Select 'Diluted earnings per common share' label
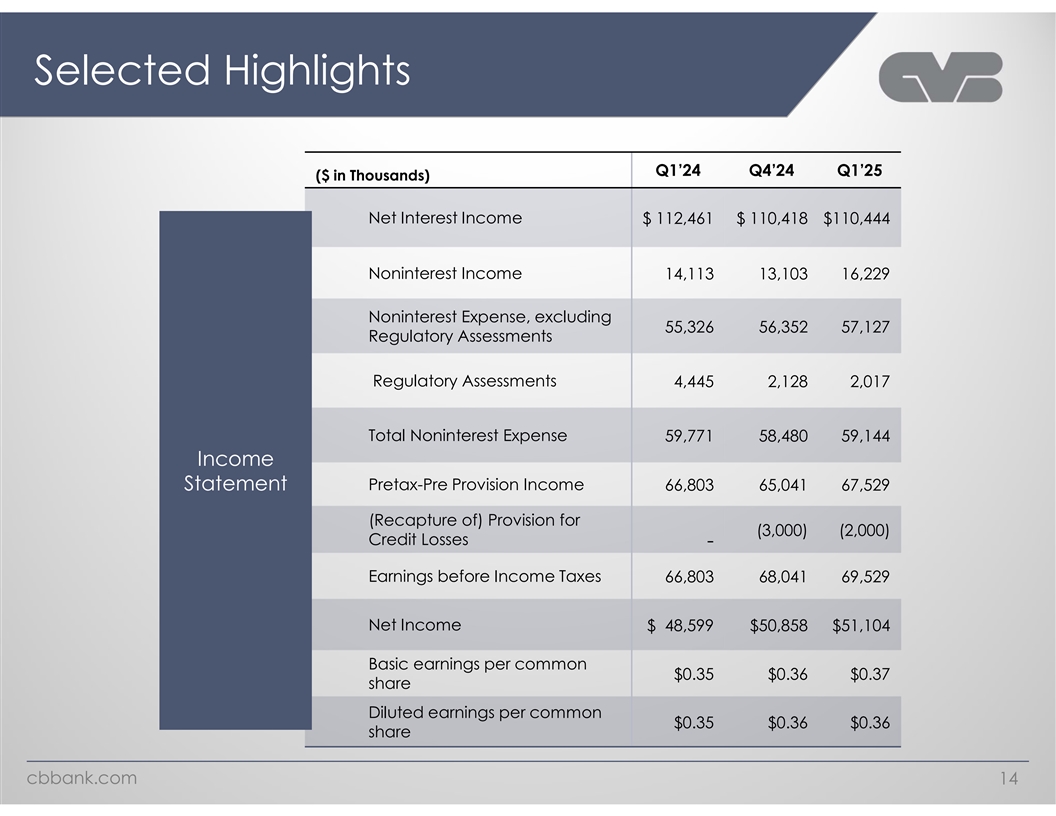The image size is (1056, 816). (485, 722)
